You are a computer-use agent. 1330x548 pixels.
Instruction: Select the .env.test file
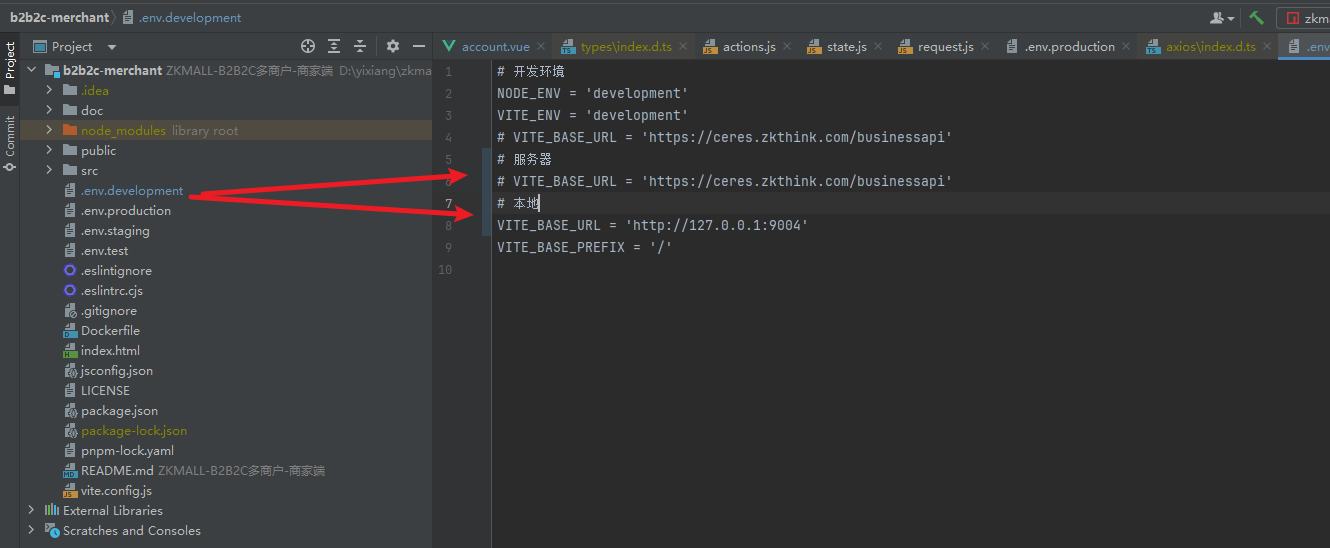click(105, 250)
